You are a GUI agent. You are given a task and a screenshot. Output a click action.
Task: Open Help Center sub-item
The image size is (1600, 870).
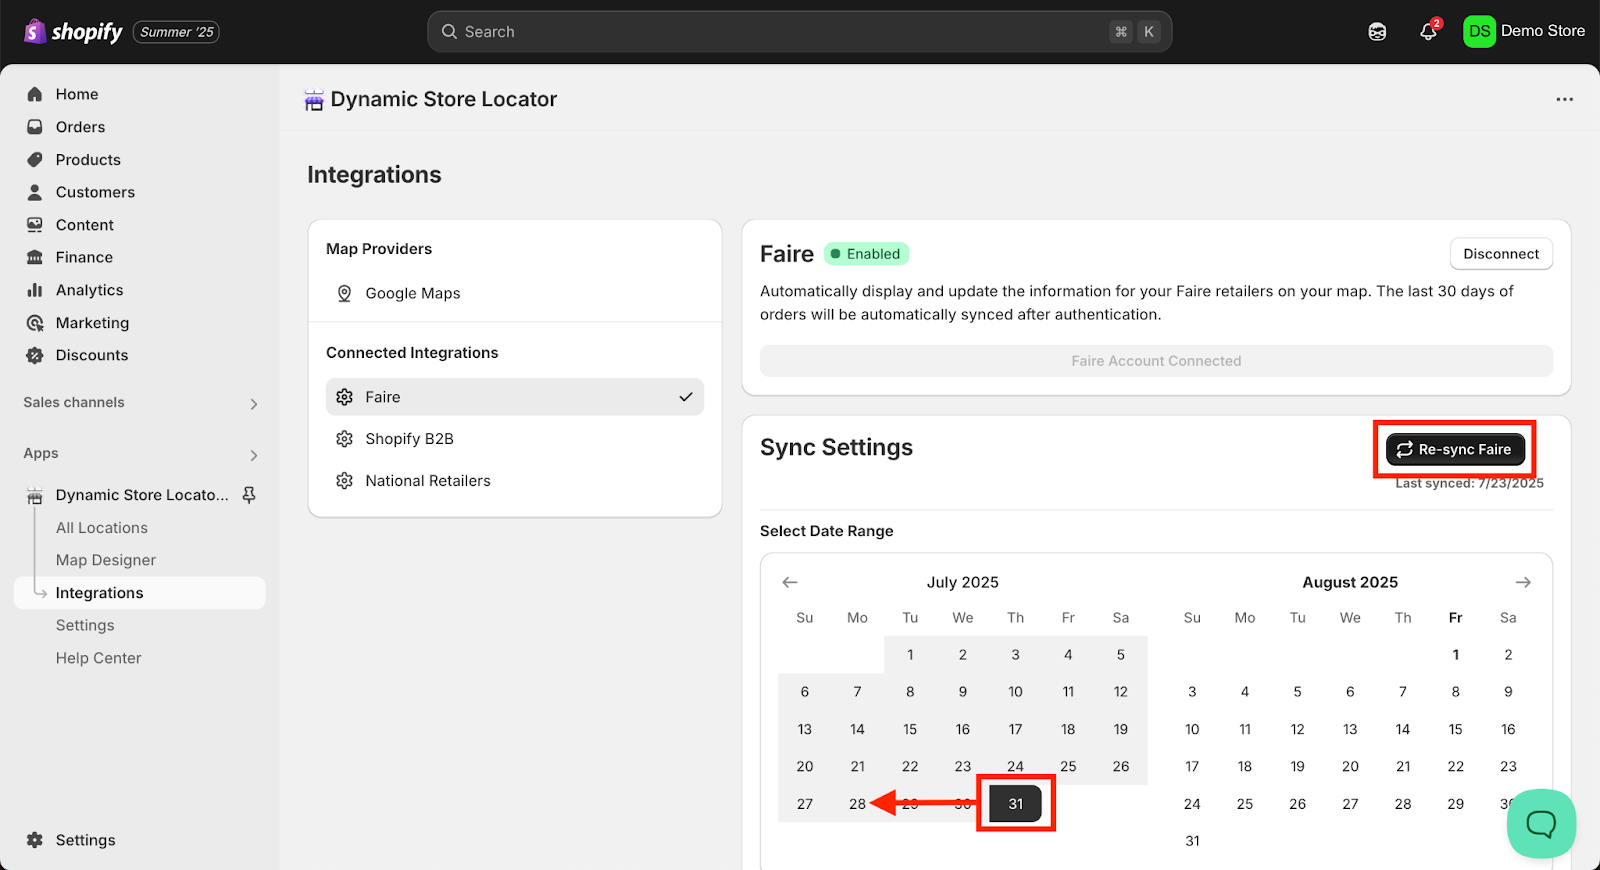click(99, 658)
